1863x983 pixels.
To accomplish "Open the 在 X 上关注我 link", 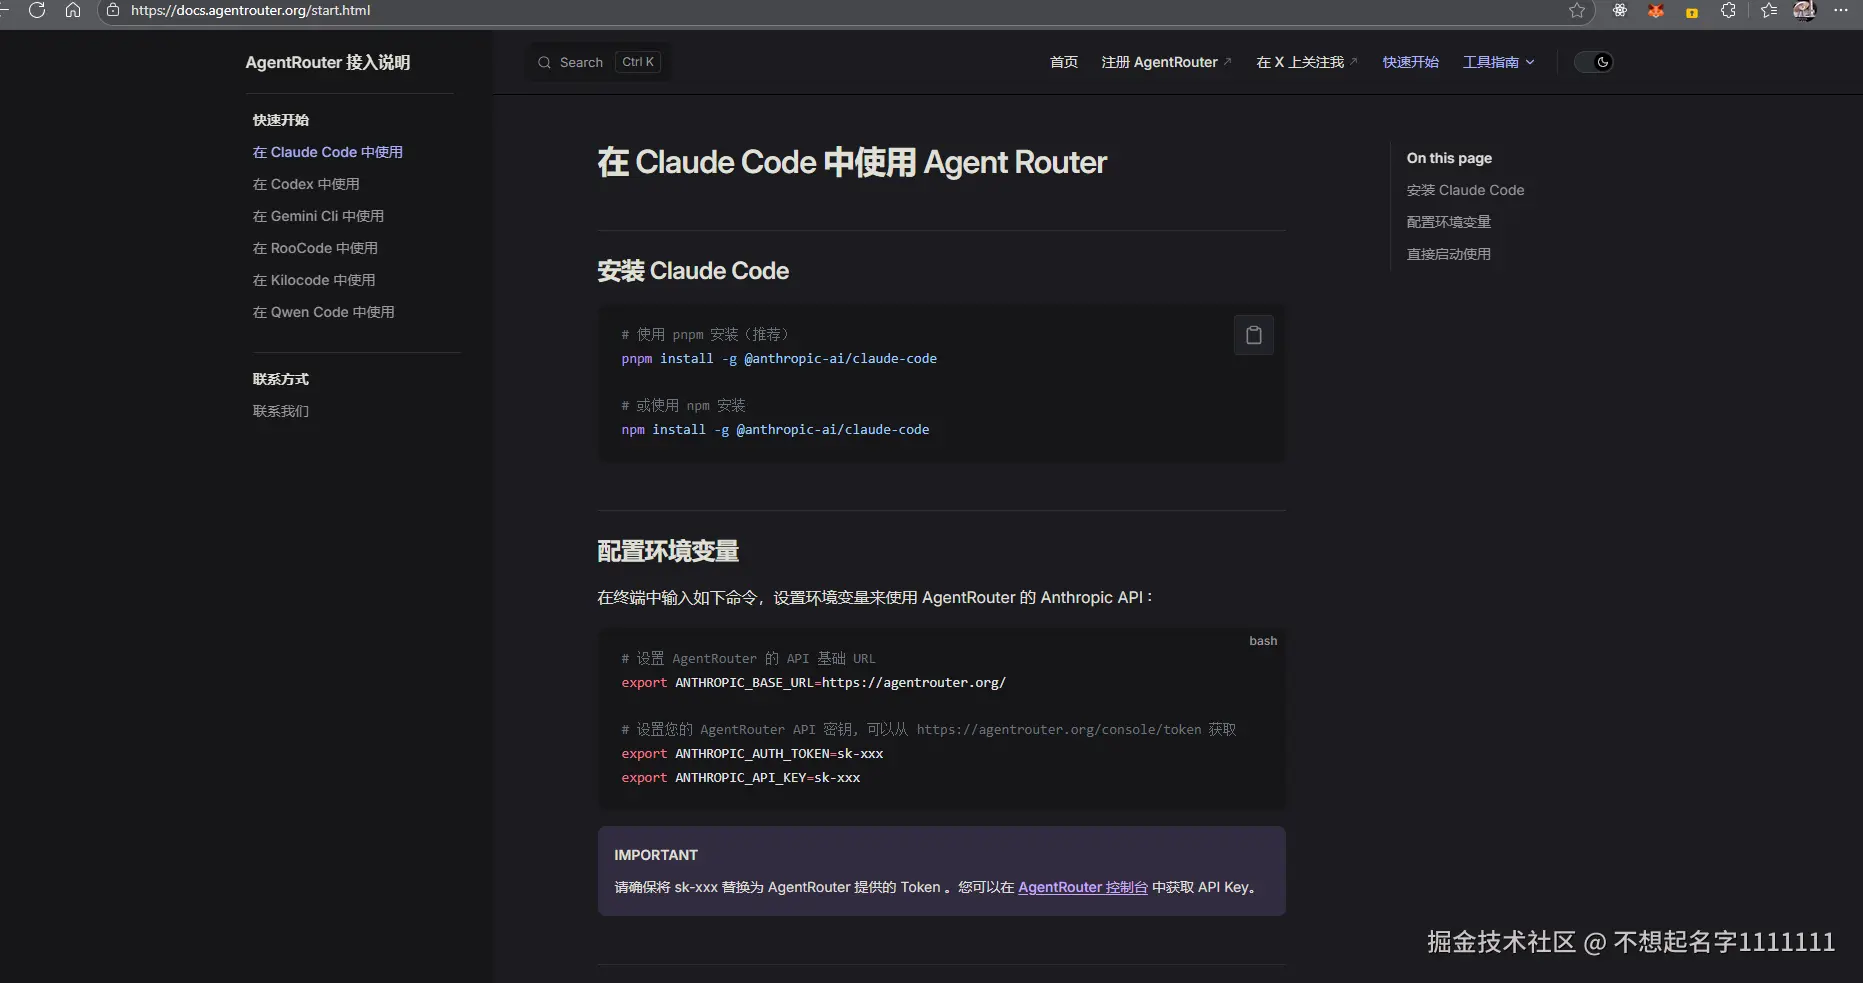I will pyautogui.click(x=1307, y=62).
